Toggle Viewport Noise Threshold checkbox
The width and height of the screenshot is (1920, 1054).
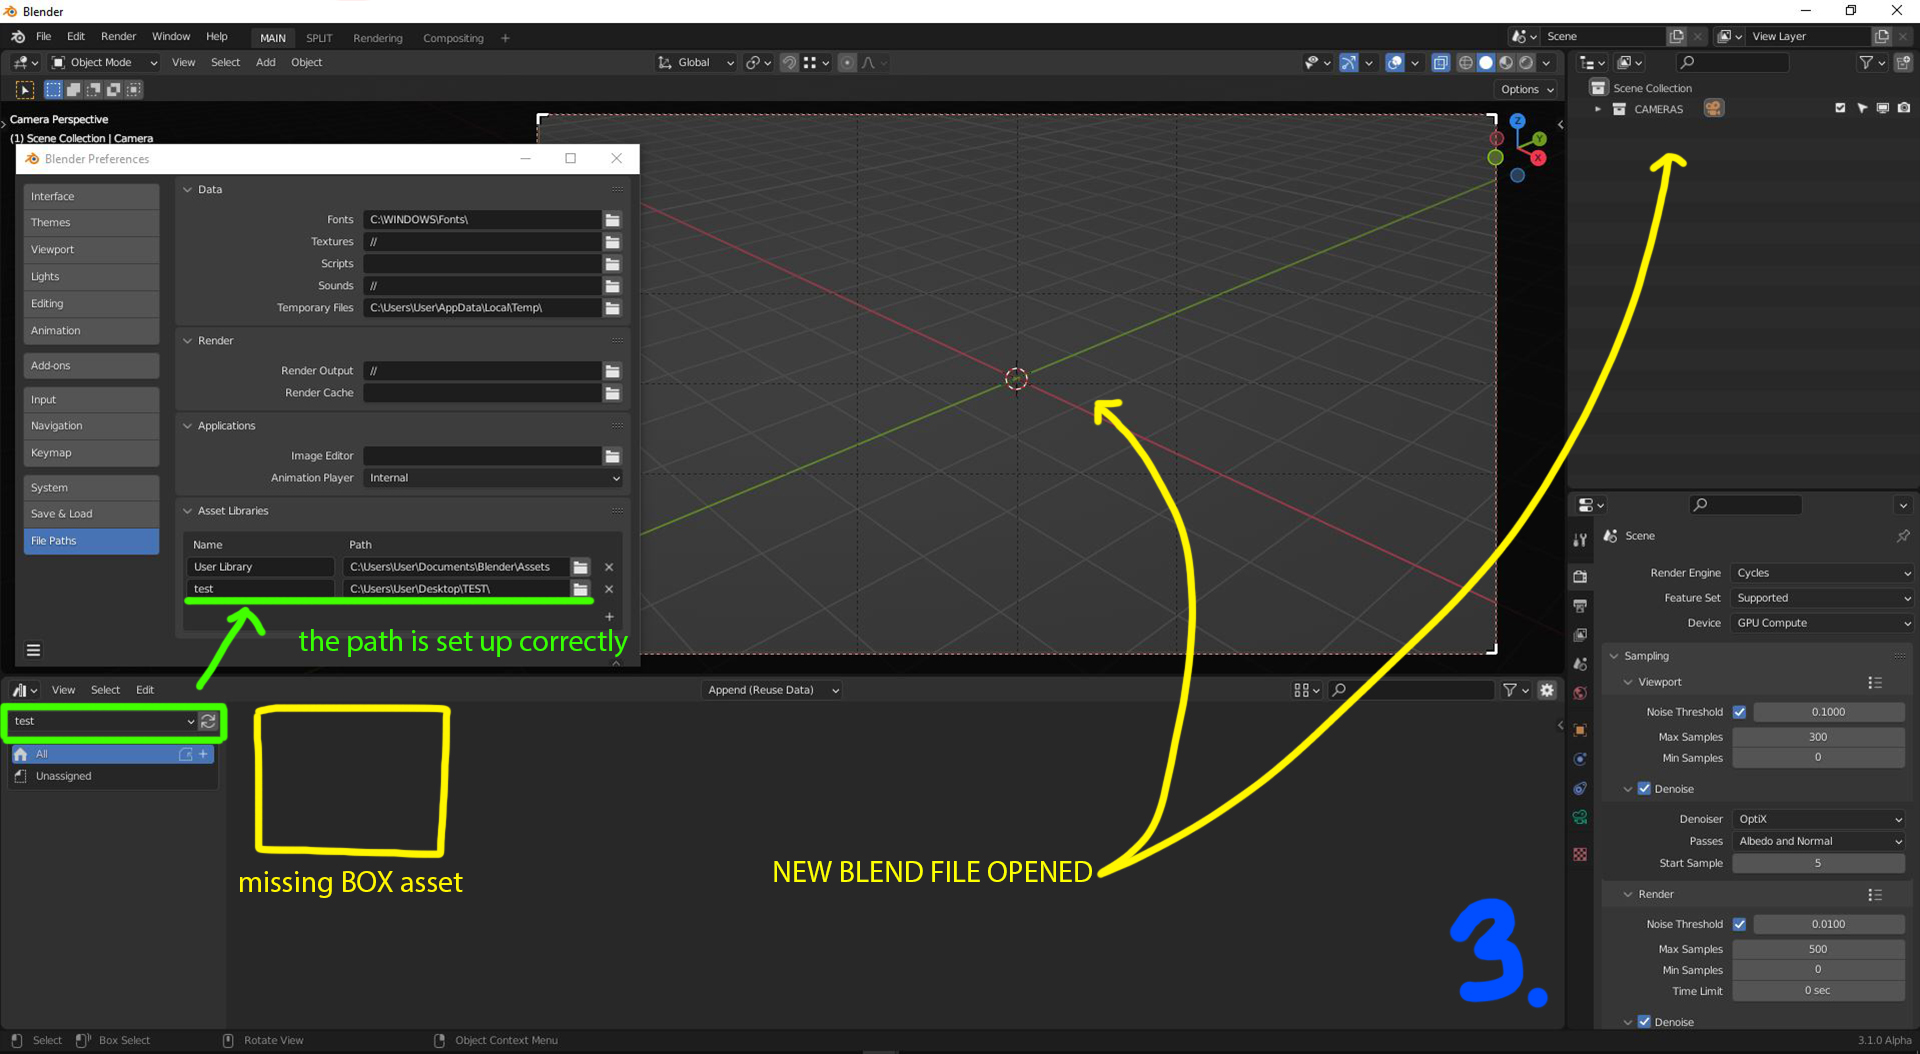[x=1739, y=712]
